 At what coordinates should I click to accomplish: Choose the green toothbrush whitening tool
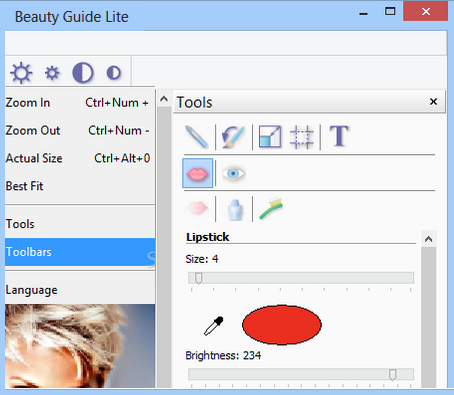coord(271,209)
